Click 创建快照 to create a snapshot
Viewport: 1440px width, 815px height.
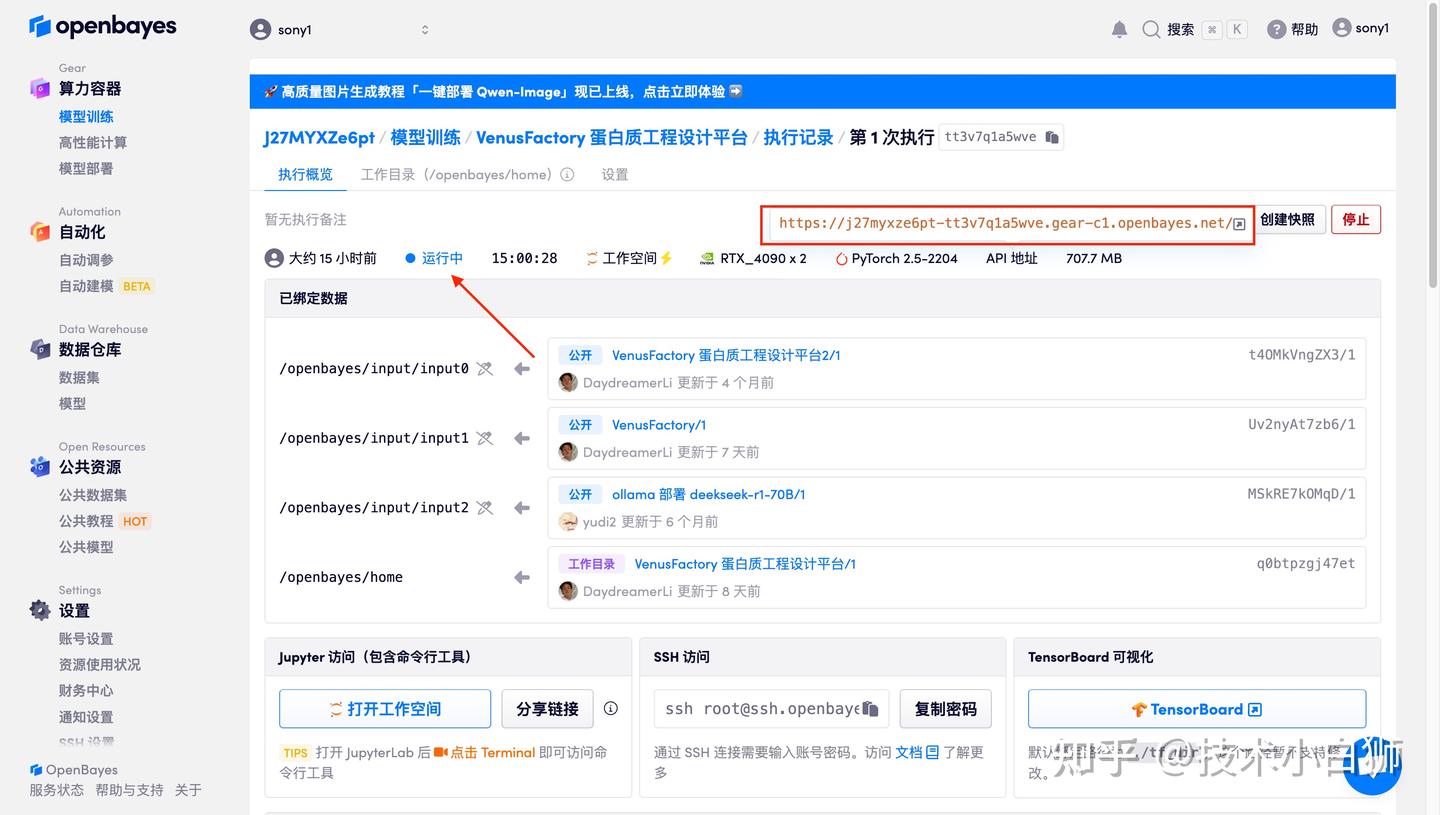point(1290,222)
